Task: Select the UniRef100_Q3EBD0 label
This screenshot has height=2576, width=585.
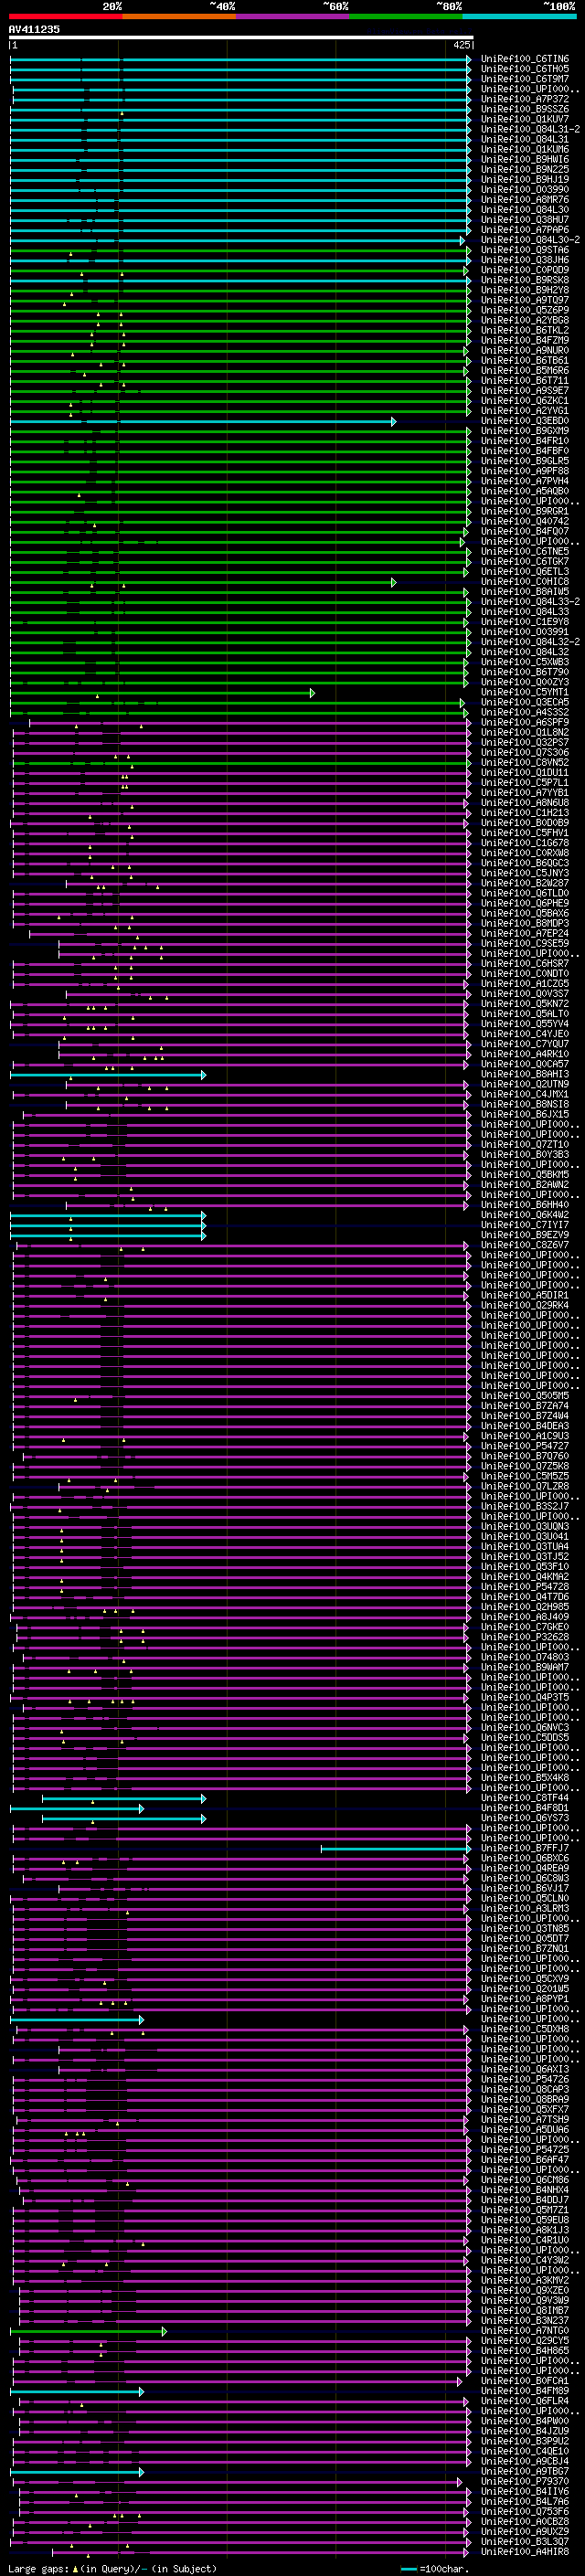Action: [525, 421]
